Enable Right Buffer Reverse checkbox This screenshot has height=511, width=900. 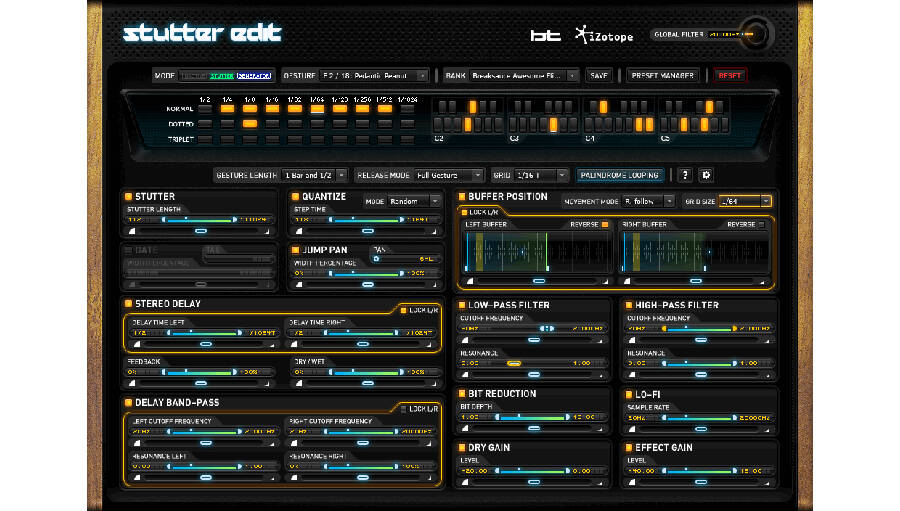point(762,224)
